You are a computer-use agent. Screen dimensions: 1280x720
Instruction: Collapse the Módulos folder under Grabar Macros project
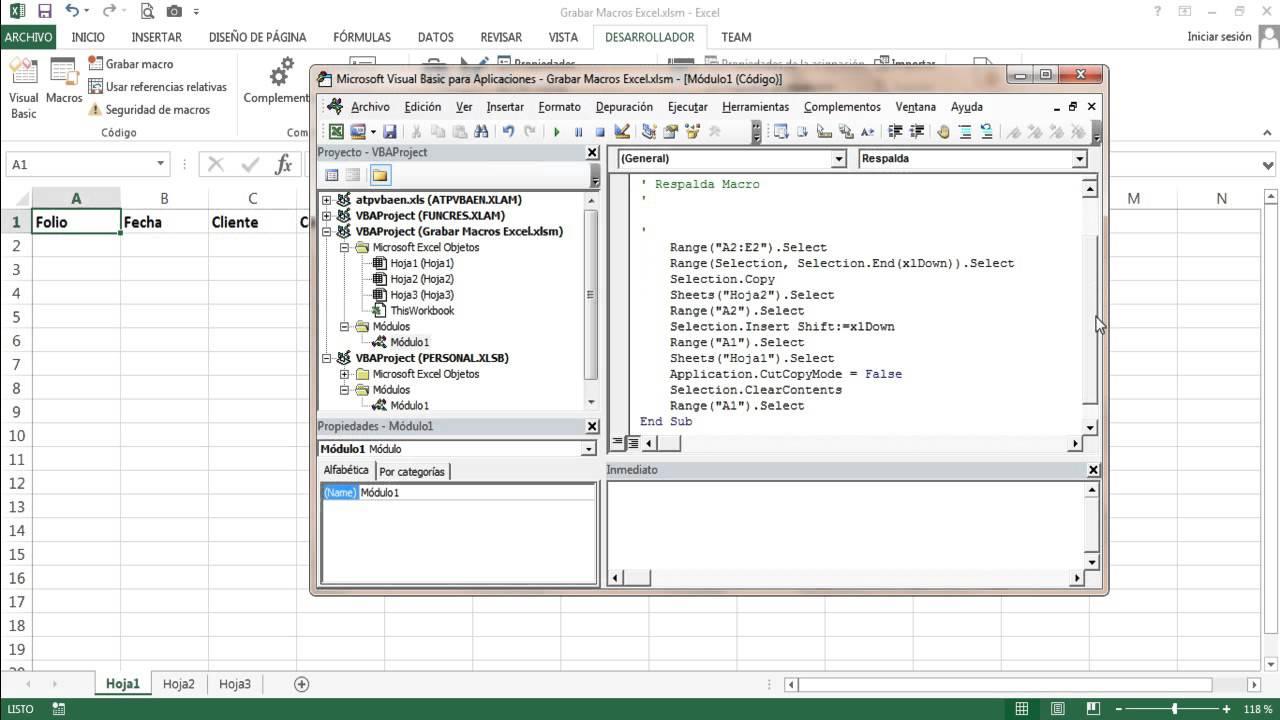pos(345,326)
